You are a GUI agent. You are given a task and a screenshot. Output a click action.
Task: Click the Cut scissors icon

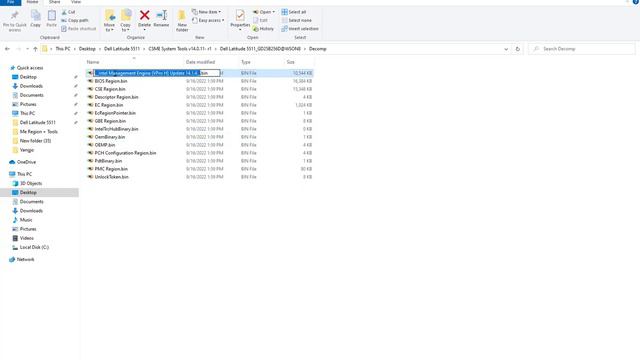[x=64, y=12]
